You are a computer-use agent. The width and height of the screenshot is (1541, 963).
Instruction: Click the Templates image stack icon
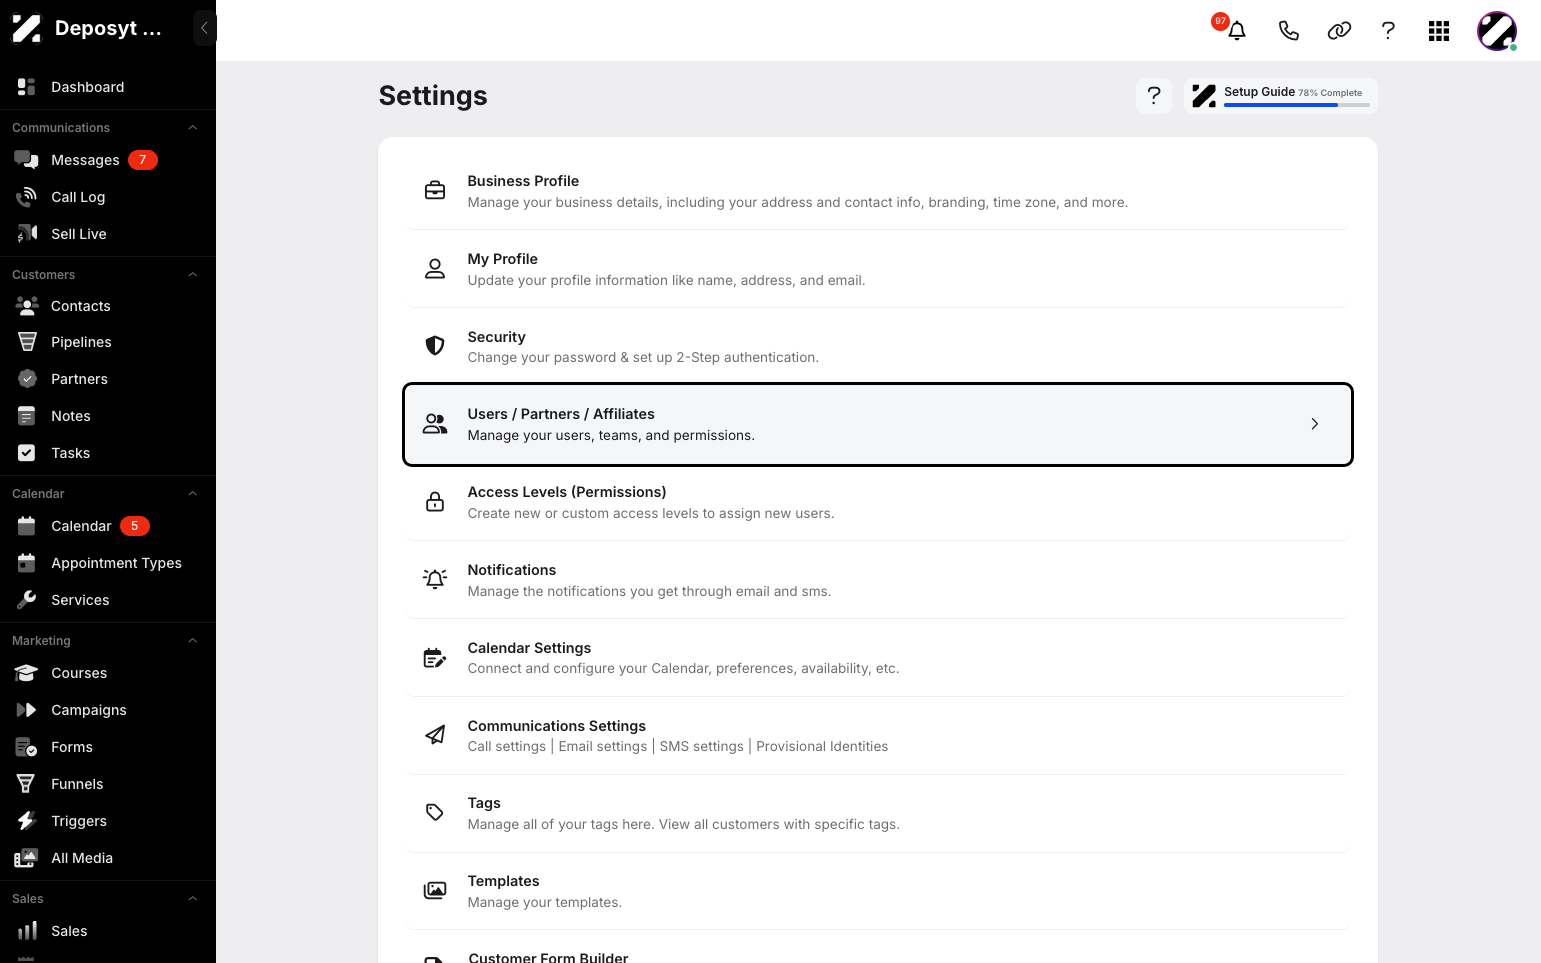[x=435, y=890]
